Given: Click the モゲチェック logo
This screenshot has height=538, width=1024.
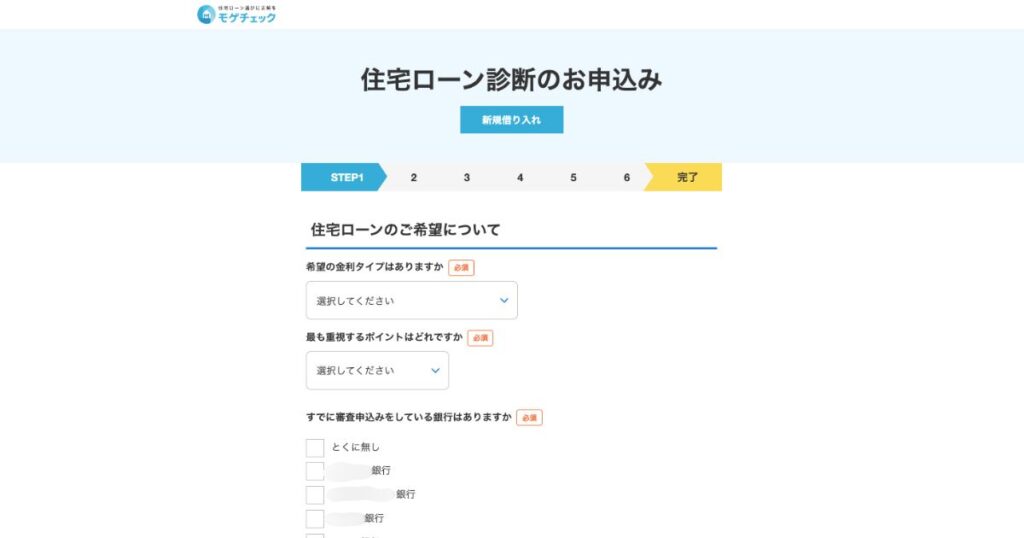Looking at the screenshot, I should point(236,14).
